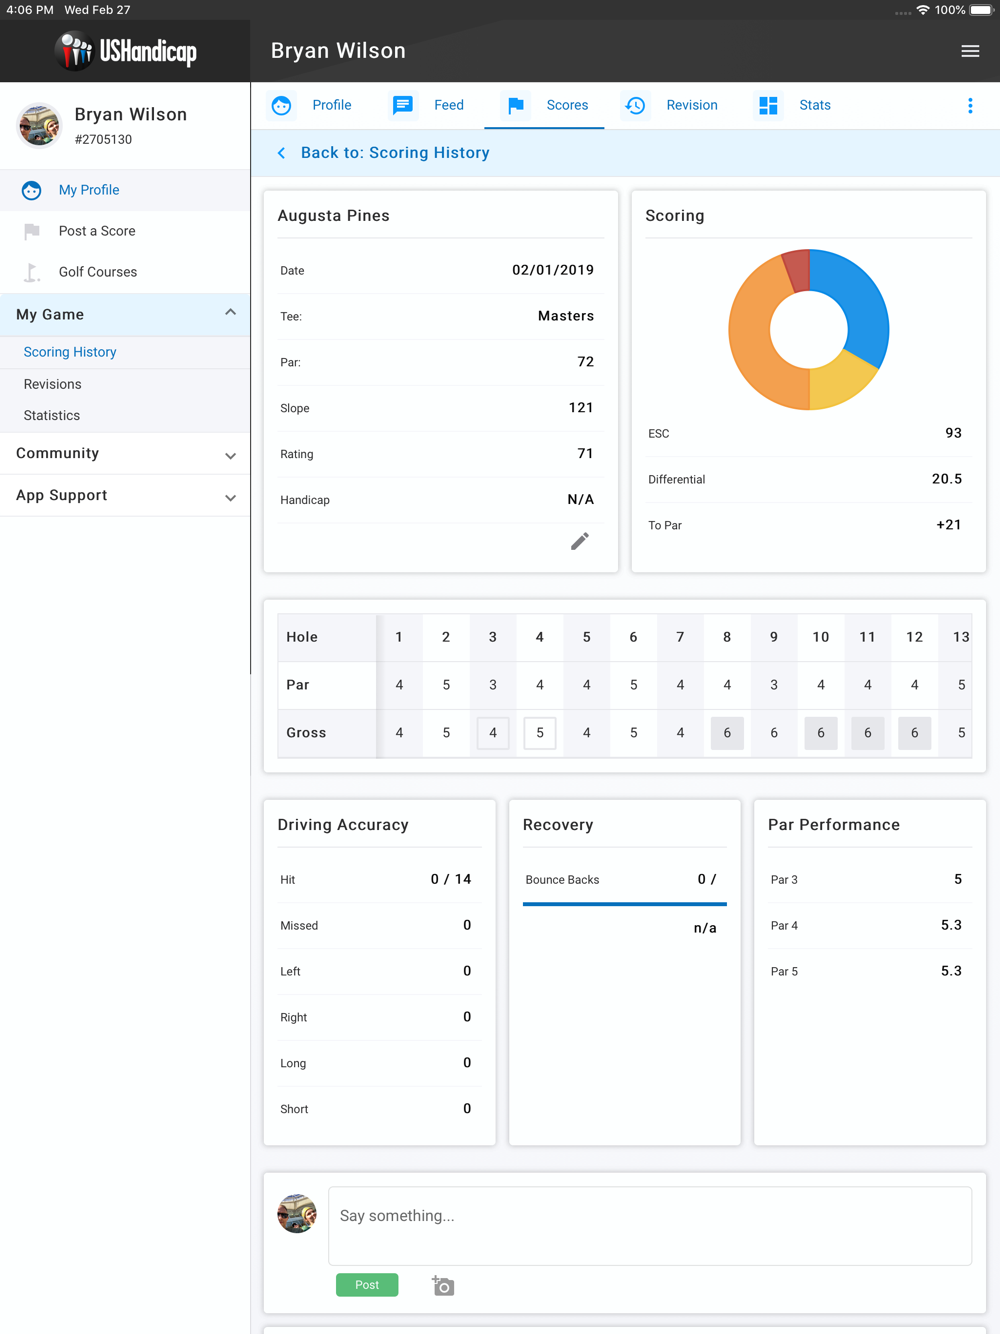1000x1334 pixels.
Task: Collapse the My Game section
Action: [230, 313]
